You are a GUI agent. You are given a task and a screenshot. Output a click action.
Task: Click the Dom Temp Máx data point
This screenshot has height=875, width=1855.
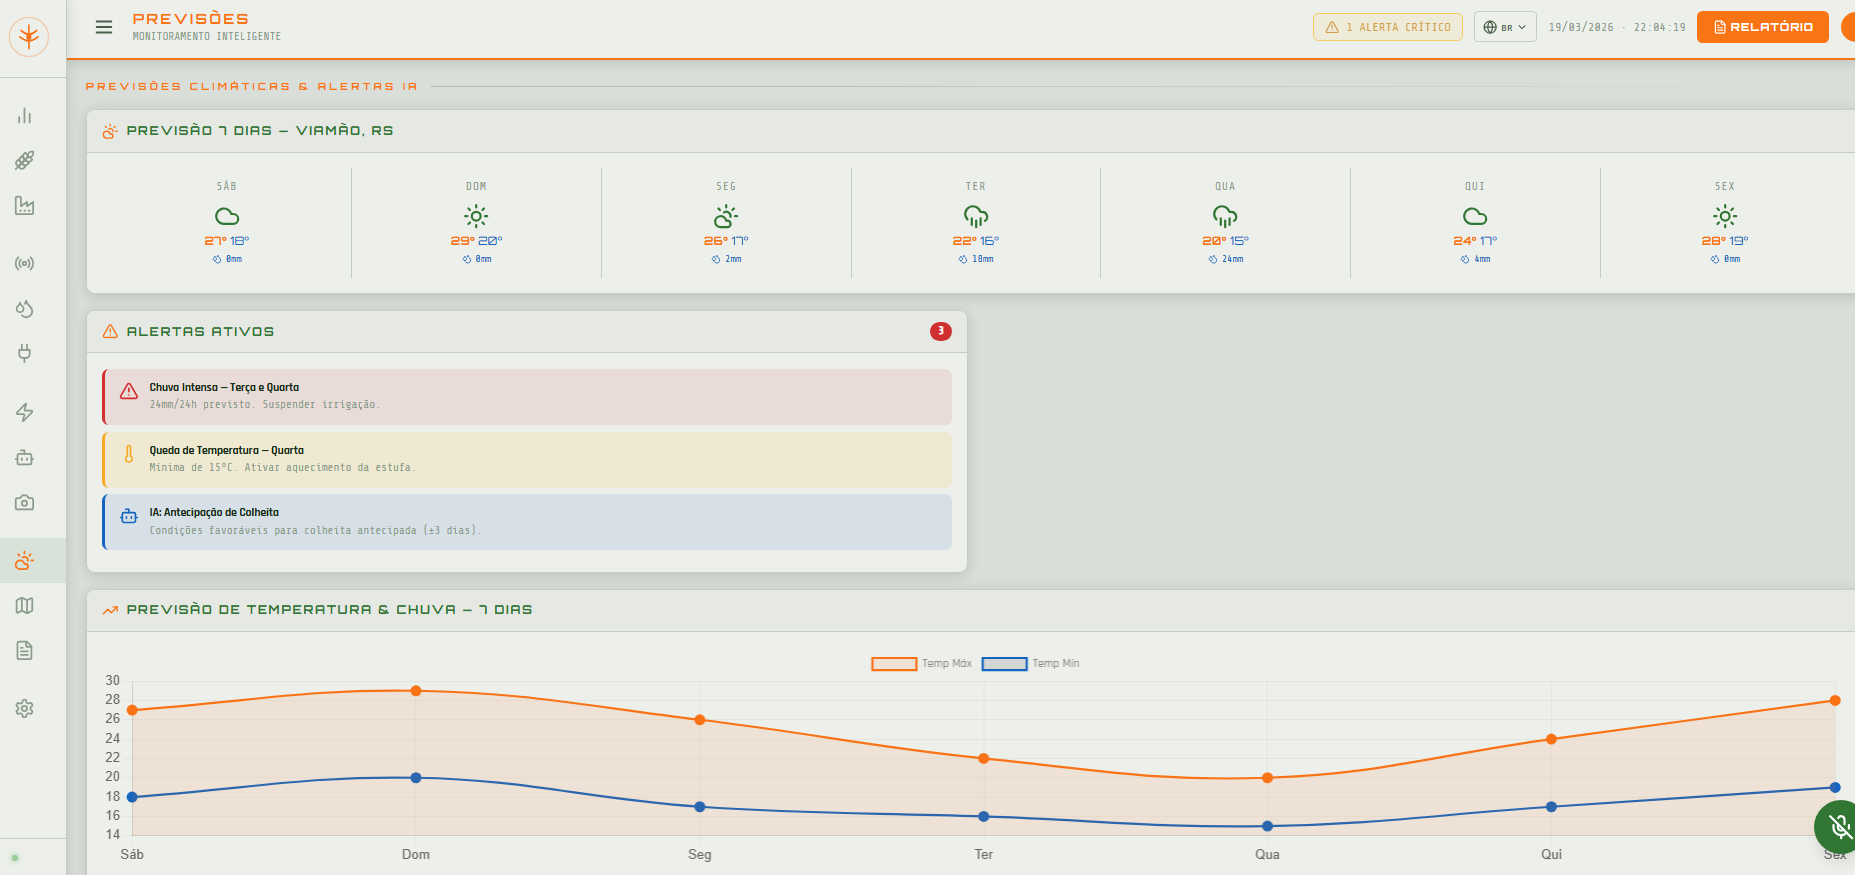[416, 691]
